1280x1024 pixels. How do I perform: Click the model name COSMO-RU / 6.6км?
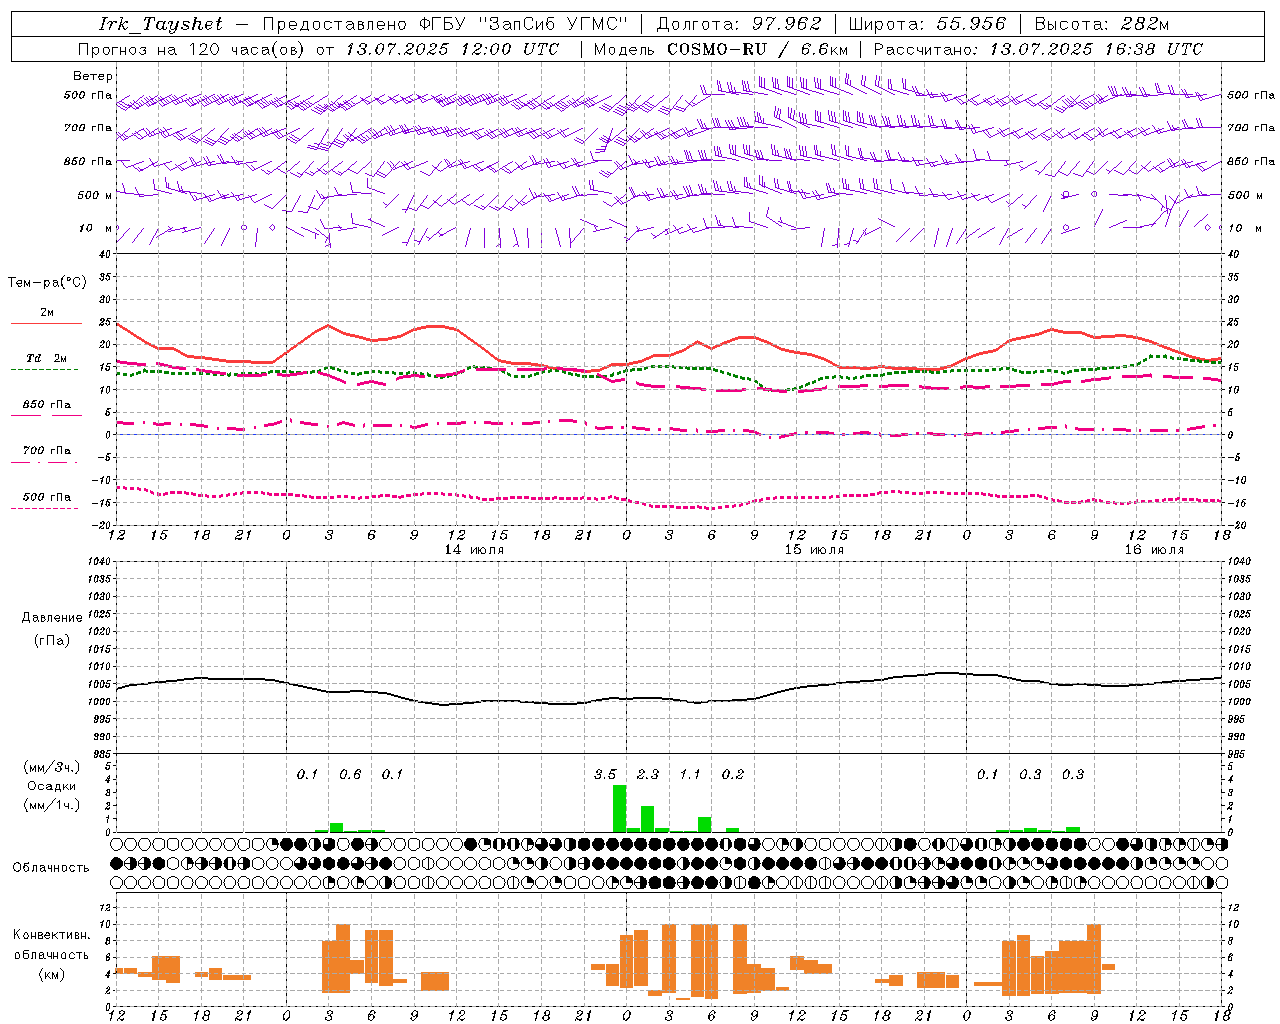758,49
